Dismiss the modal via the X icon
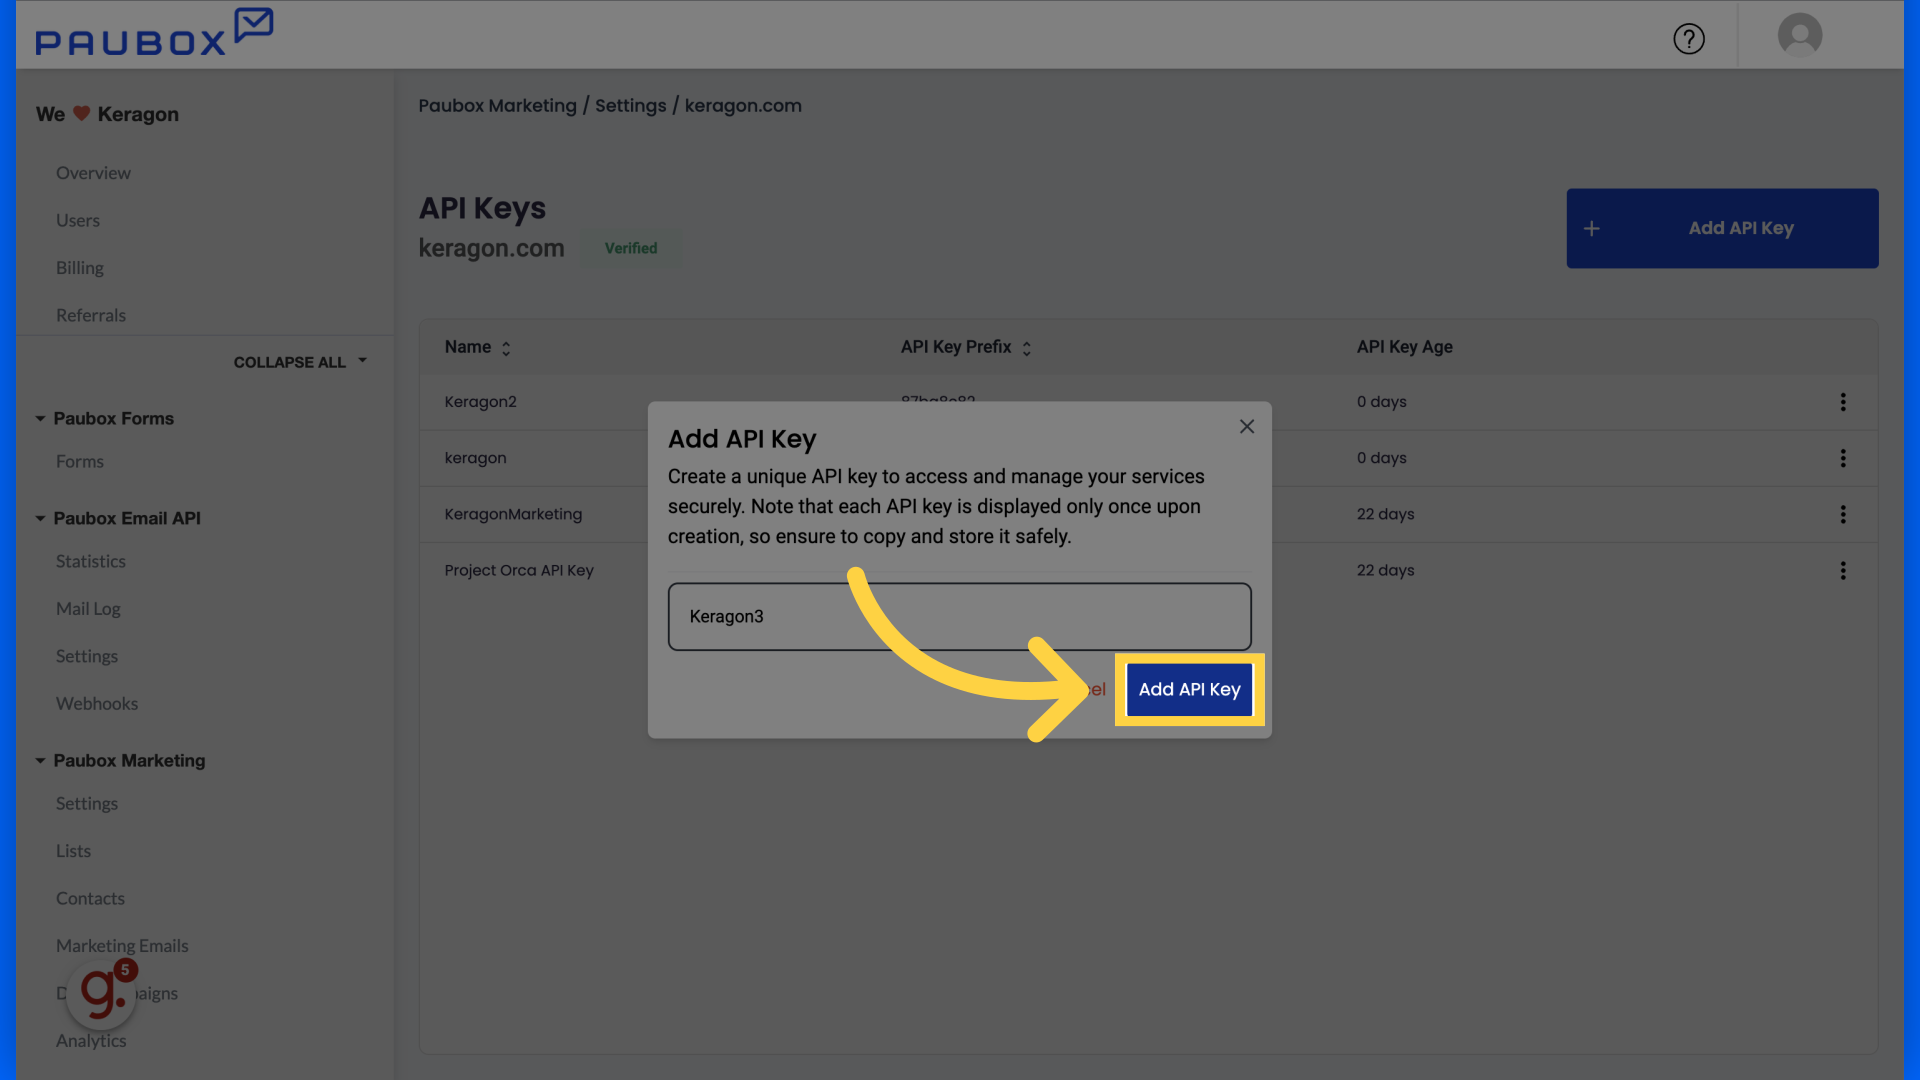This screenshot has width=1920, height=1080. click(1246, 426)
